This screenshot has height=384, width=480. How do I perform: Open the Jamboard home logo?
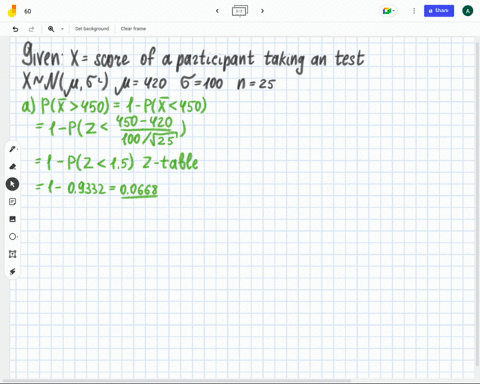12,11
